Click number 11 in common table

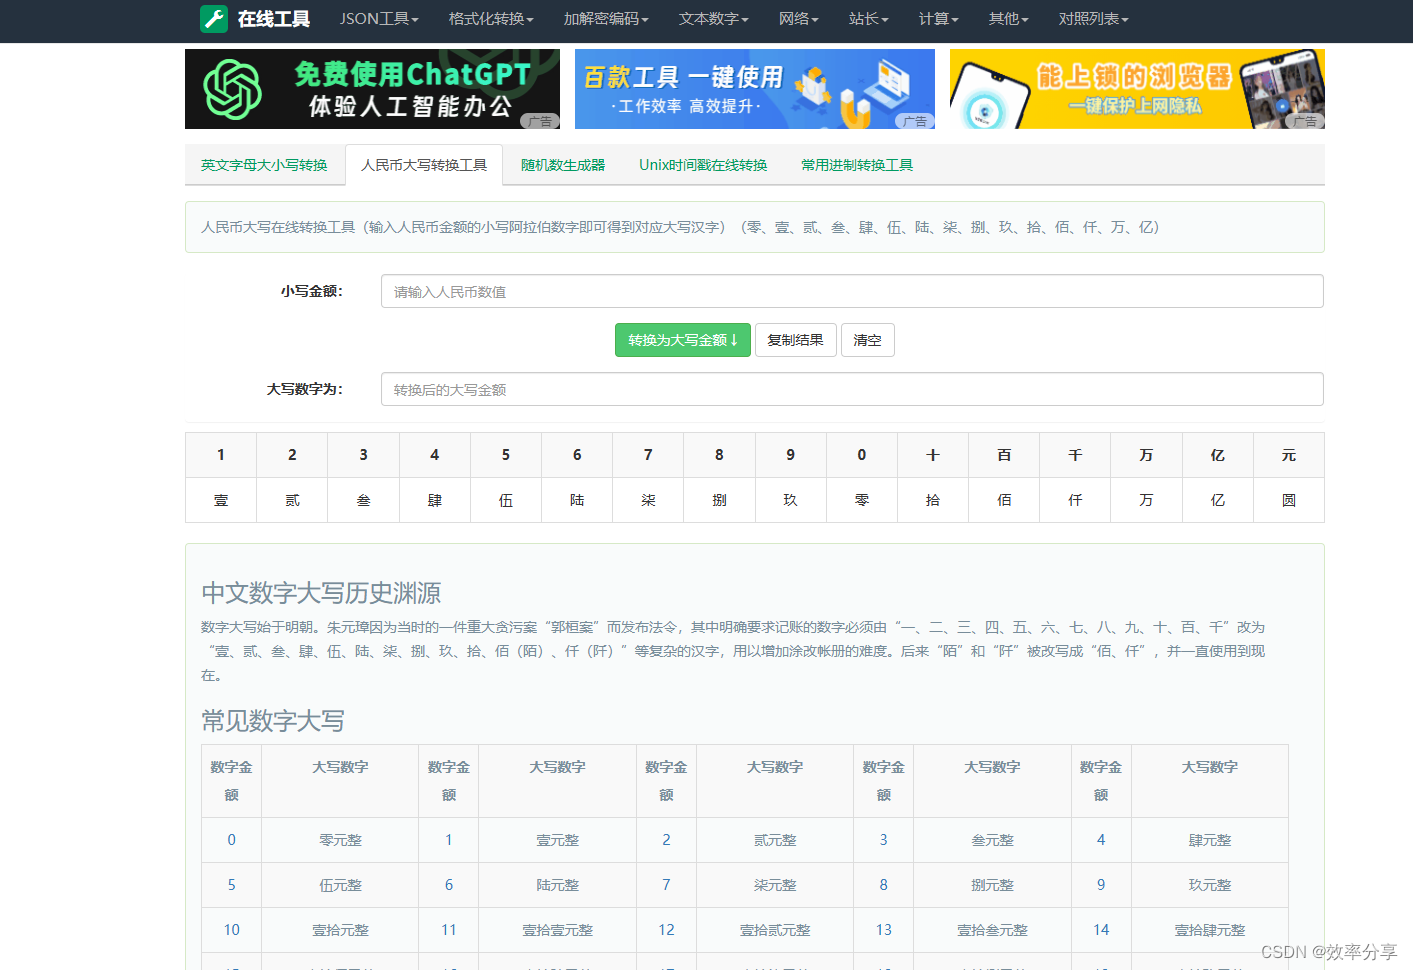point(449,930)
